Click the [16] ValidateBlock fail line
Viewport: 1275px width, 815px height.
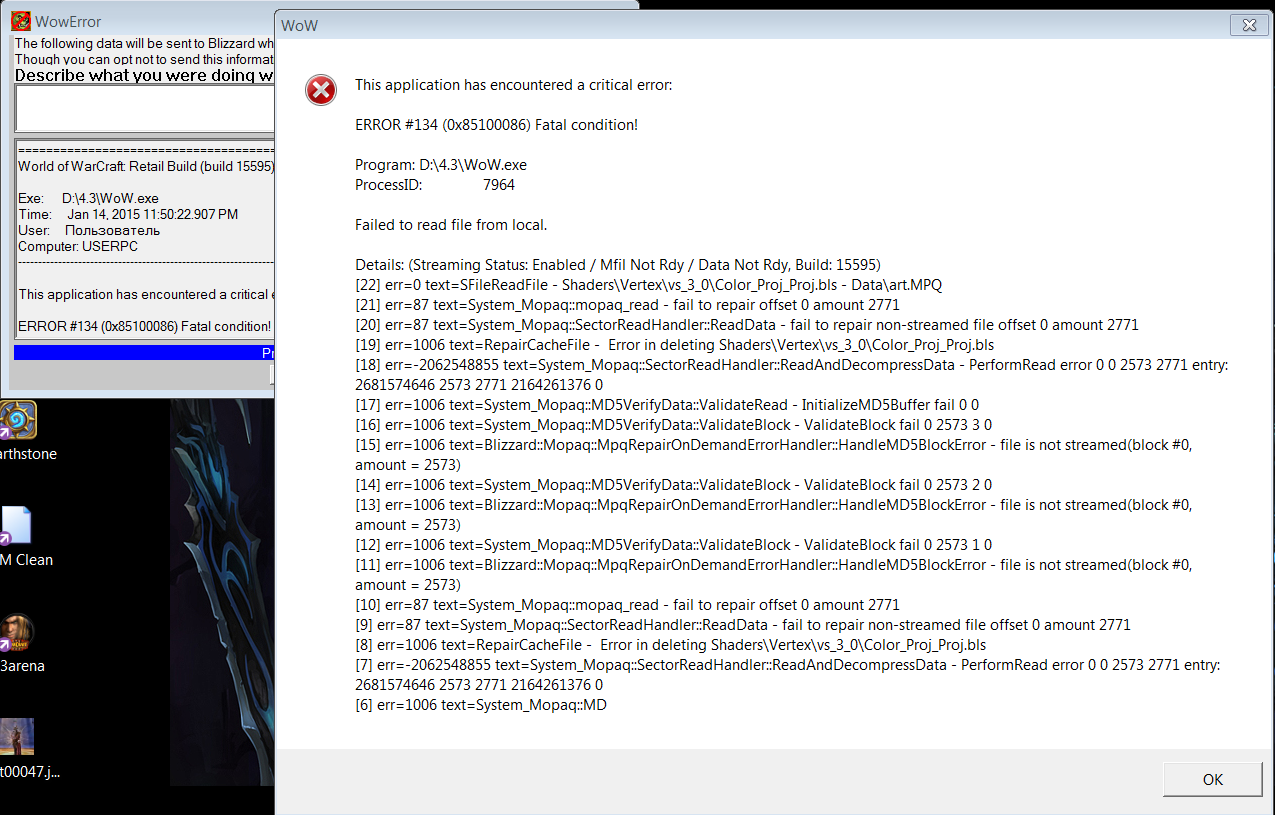tap(674, 425)
